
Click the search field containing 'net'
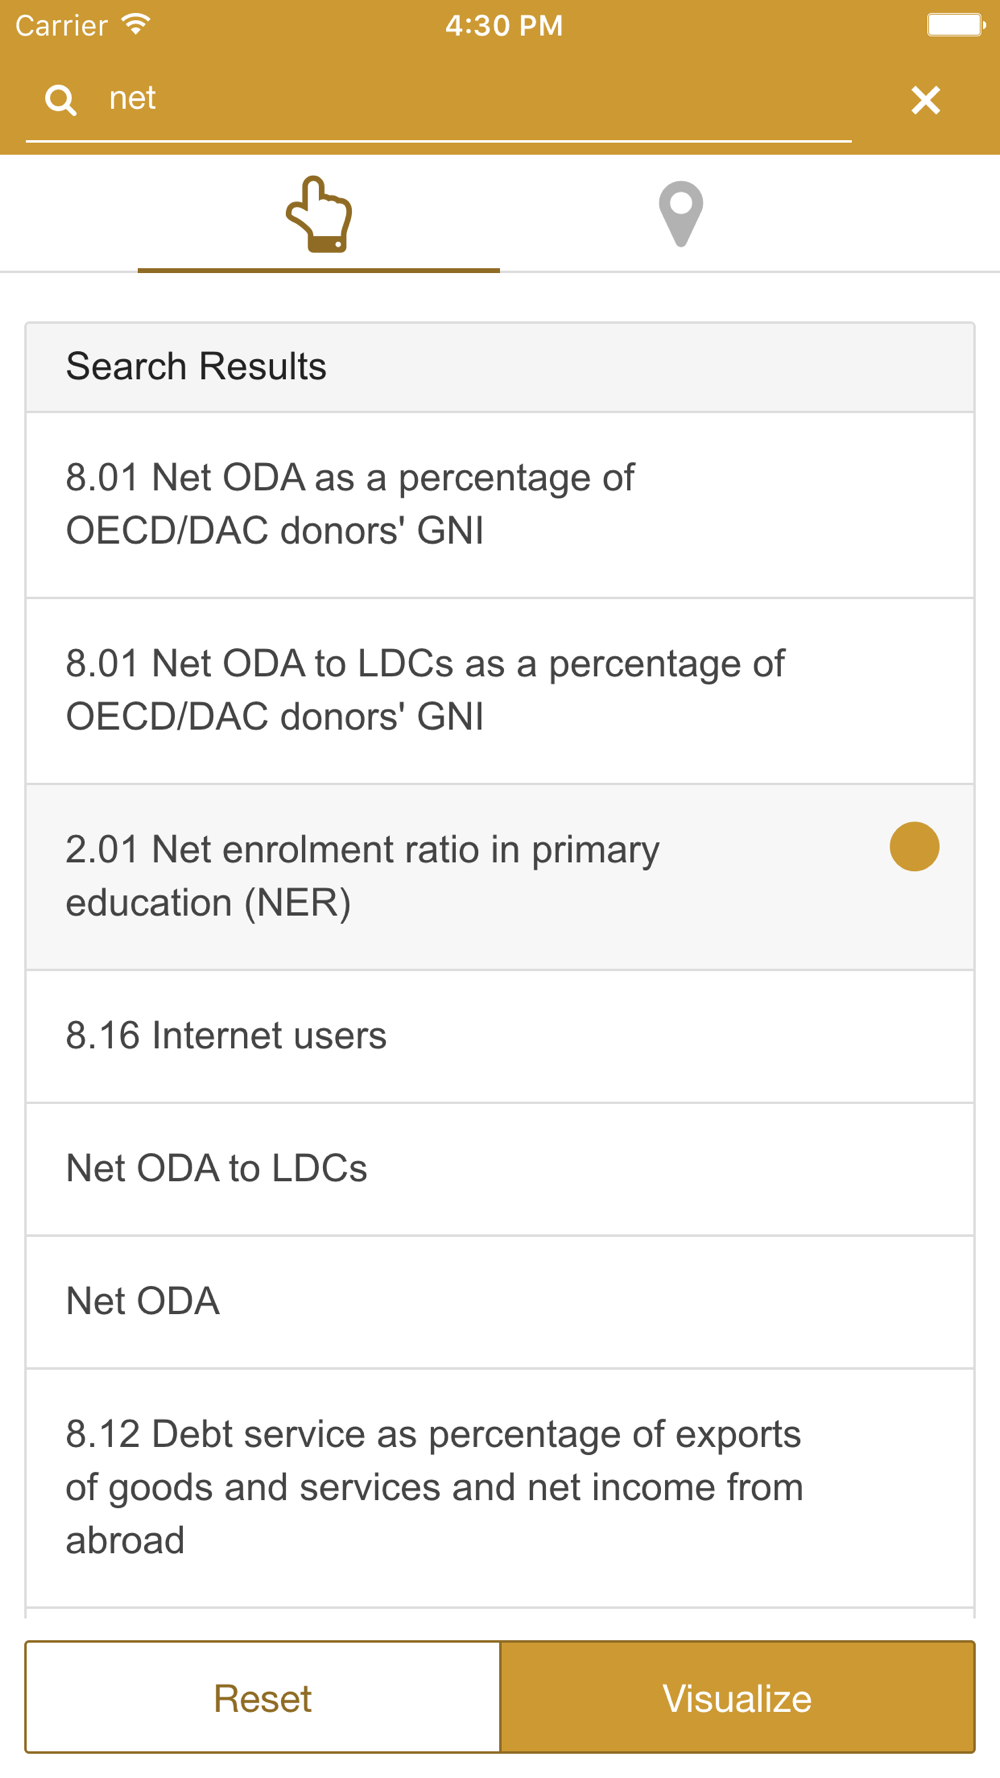(x=470, y=99)
